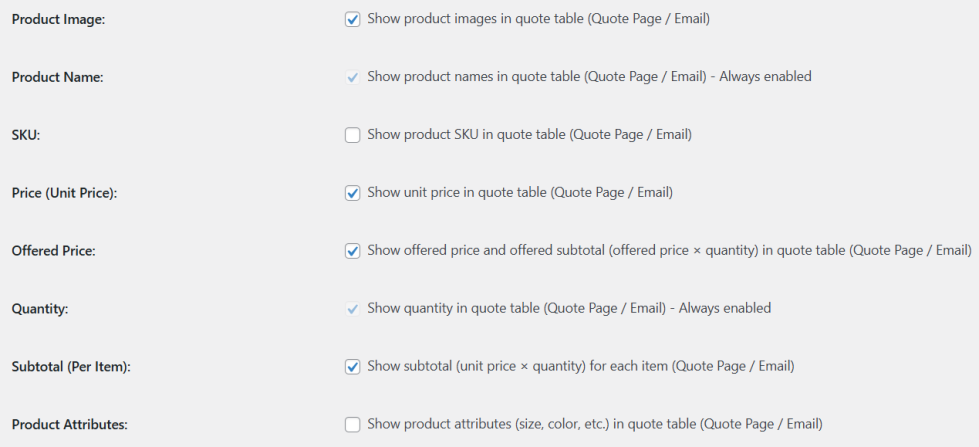
Task: Click the 'SKU:' row heading
Action: pos(26,135)
